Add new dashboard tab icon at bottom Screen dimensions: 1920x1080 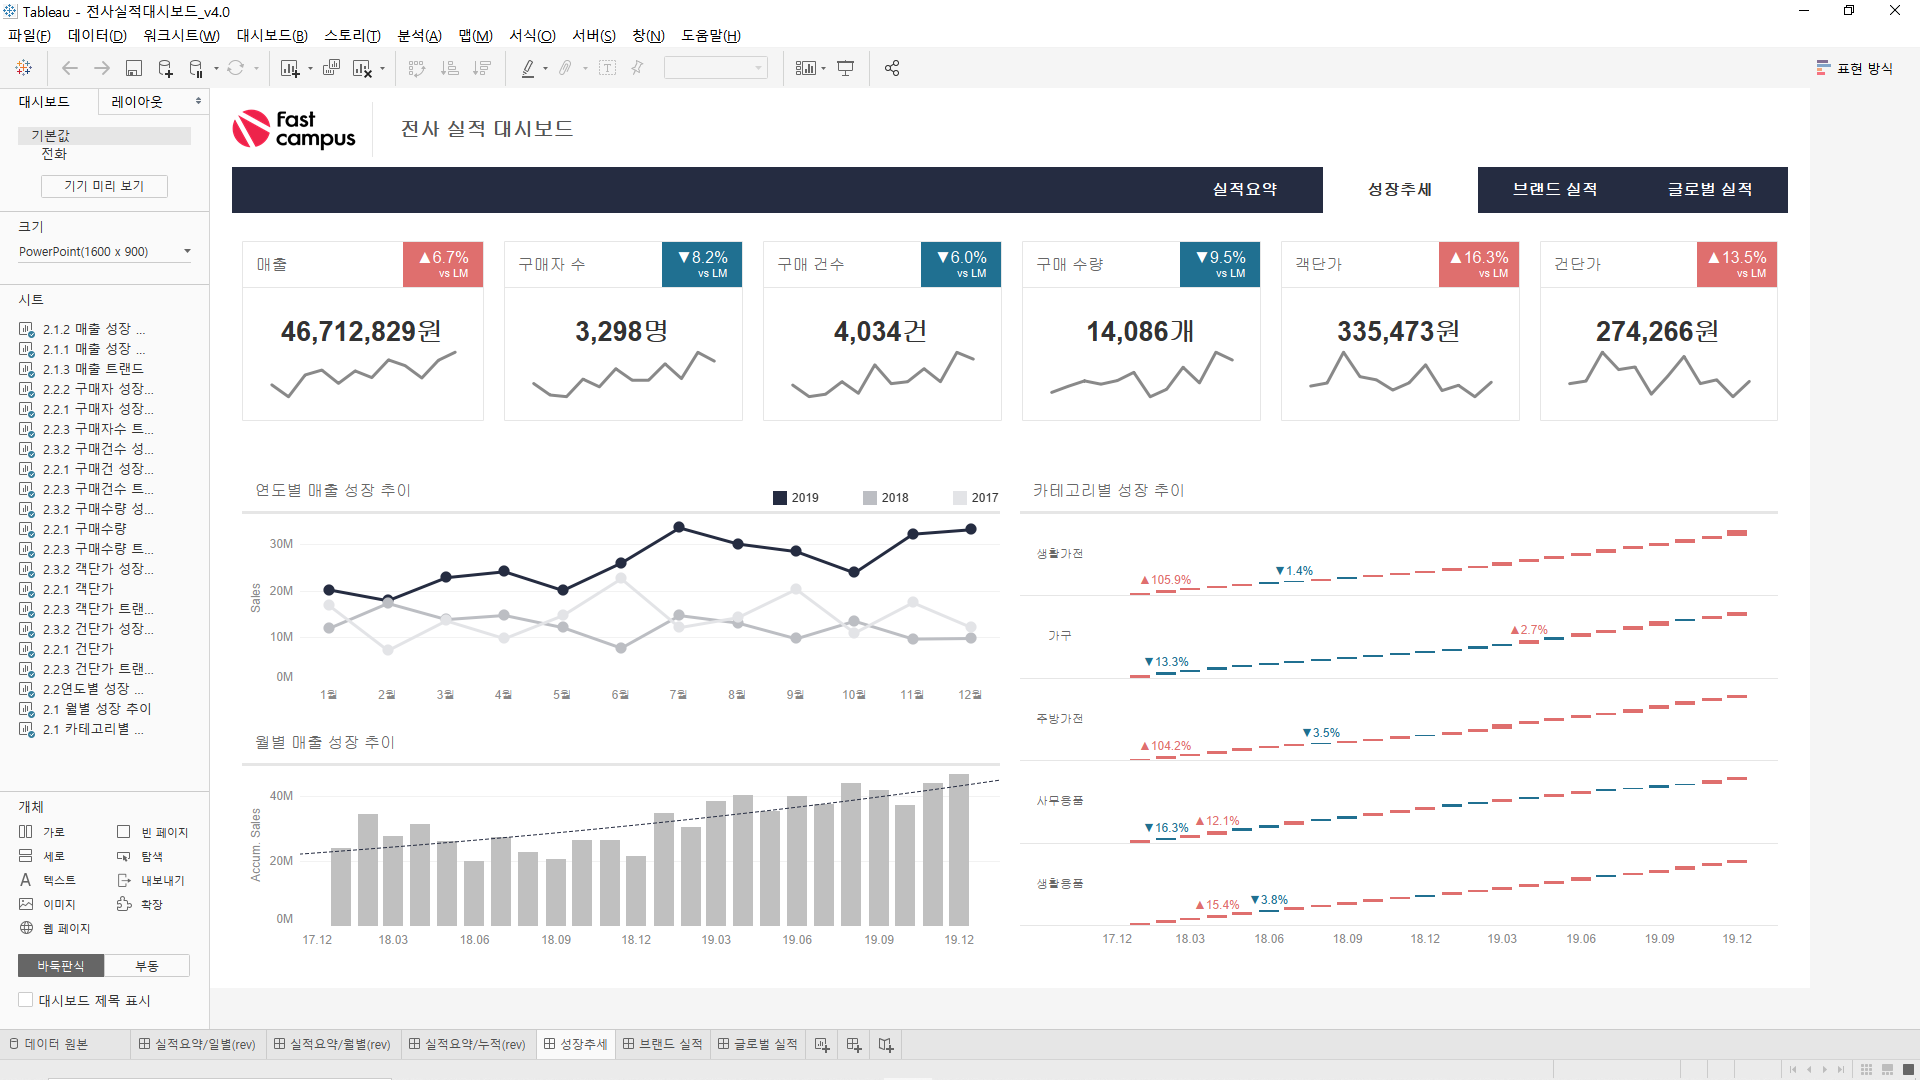pos(854,1044)
